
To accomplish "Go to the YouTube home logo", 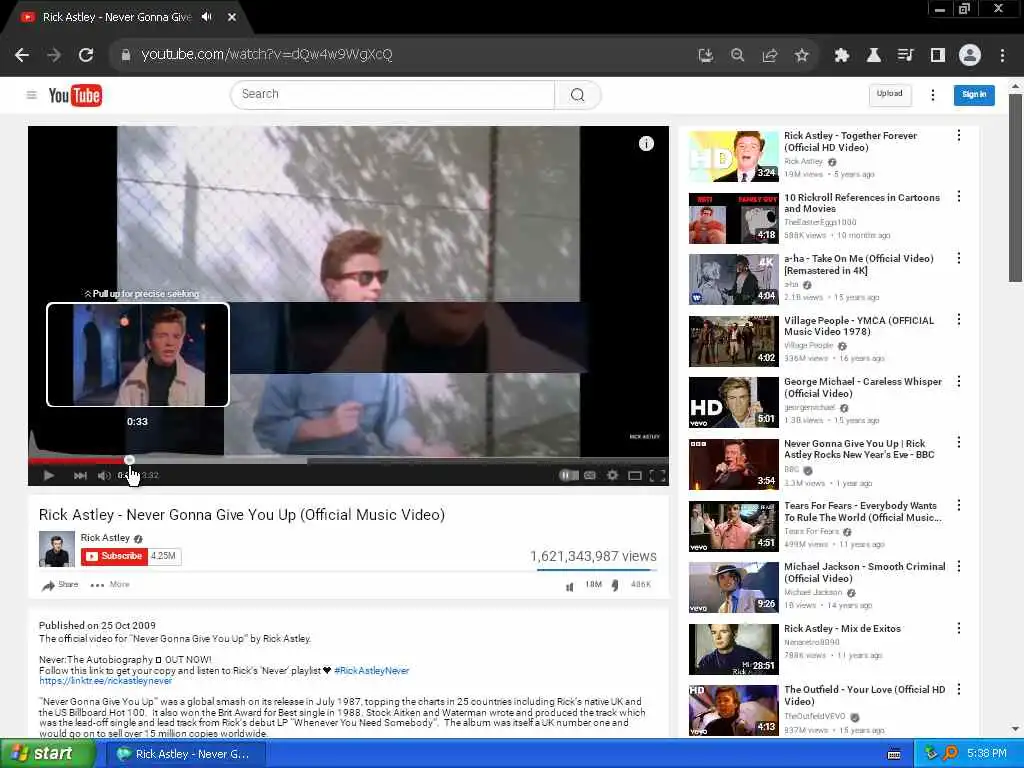I will click(x=75, y=95).
